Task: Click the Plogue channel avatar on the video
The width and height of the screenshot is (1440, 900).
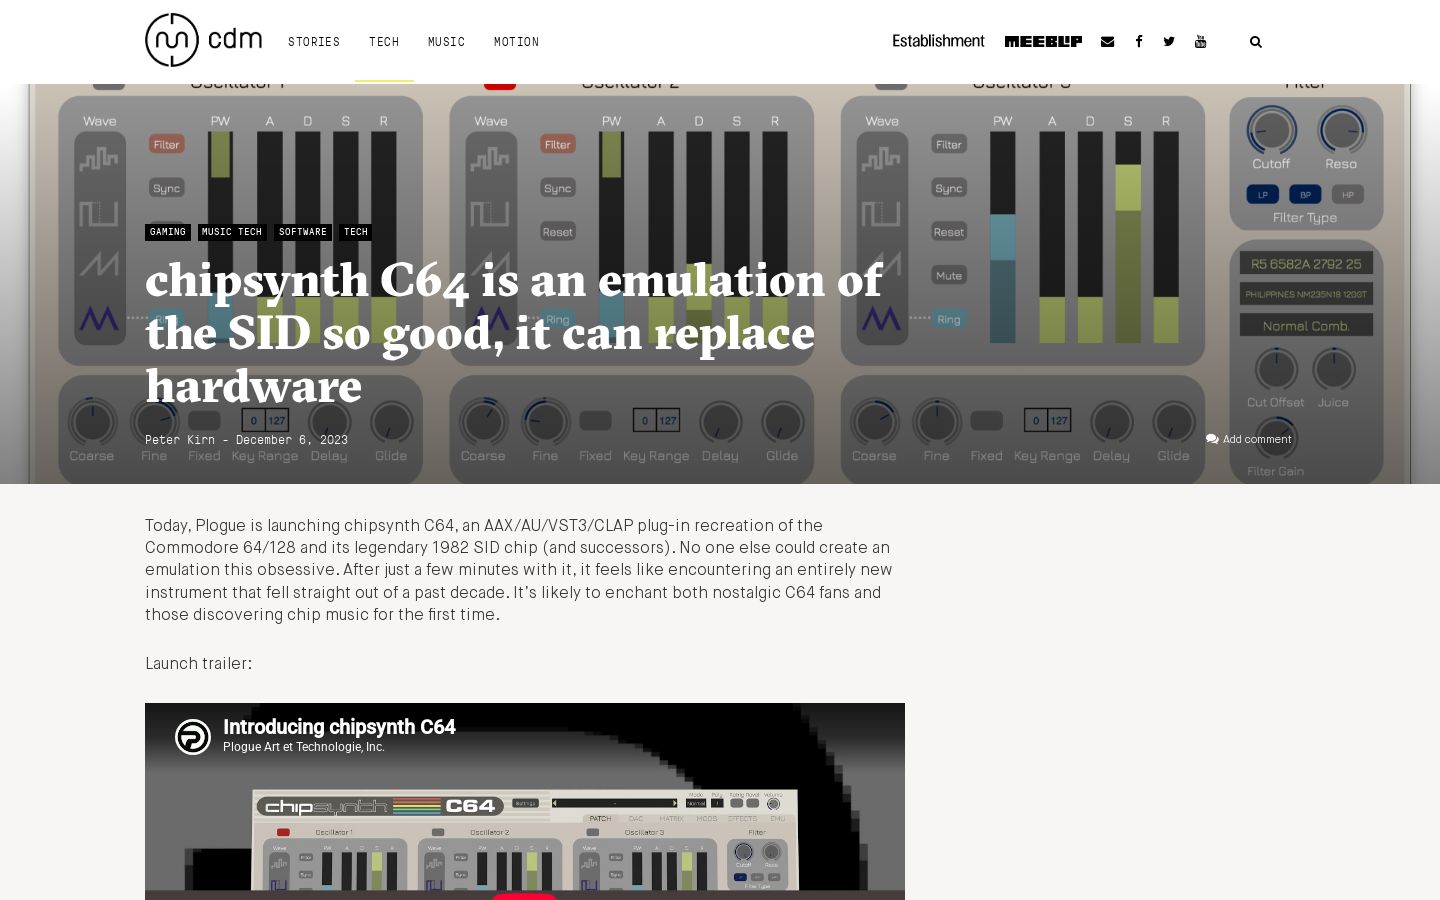Action: (193, 737)
